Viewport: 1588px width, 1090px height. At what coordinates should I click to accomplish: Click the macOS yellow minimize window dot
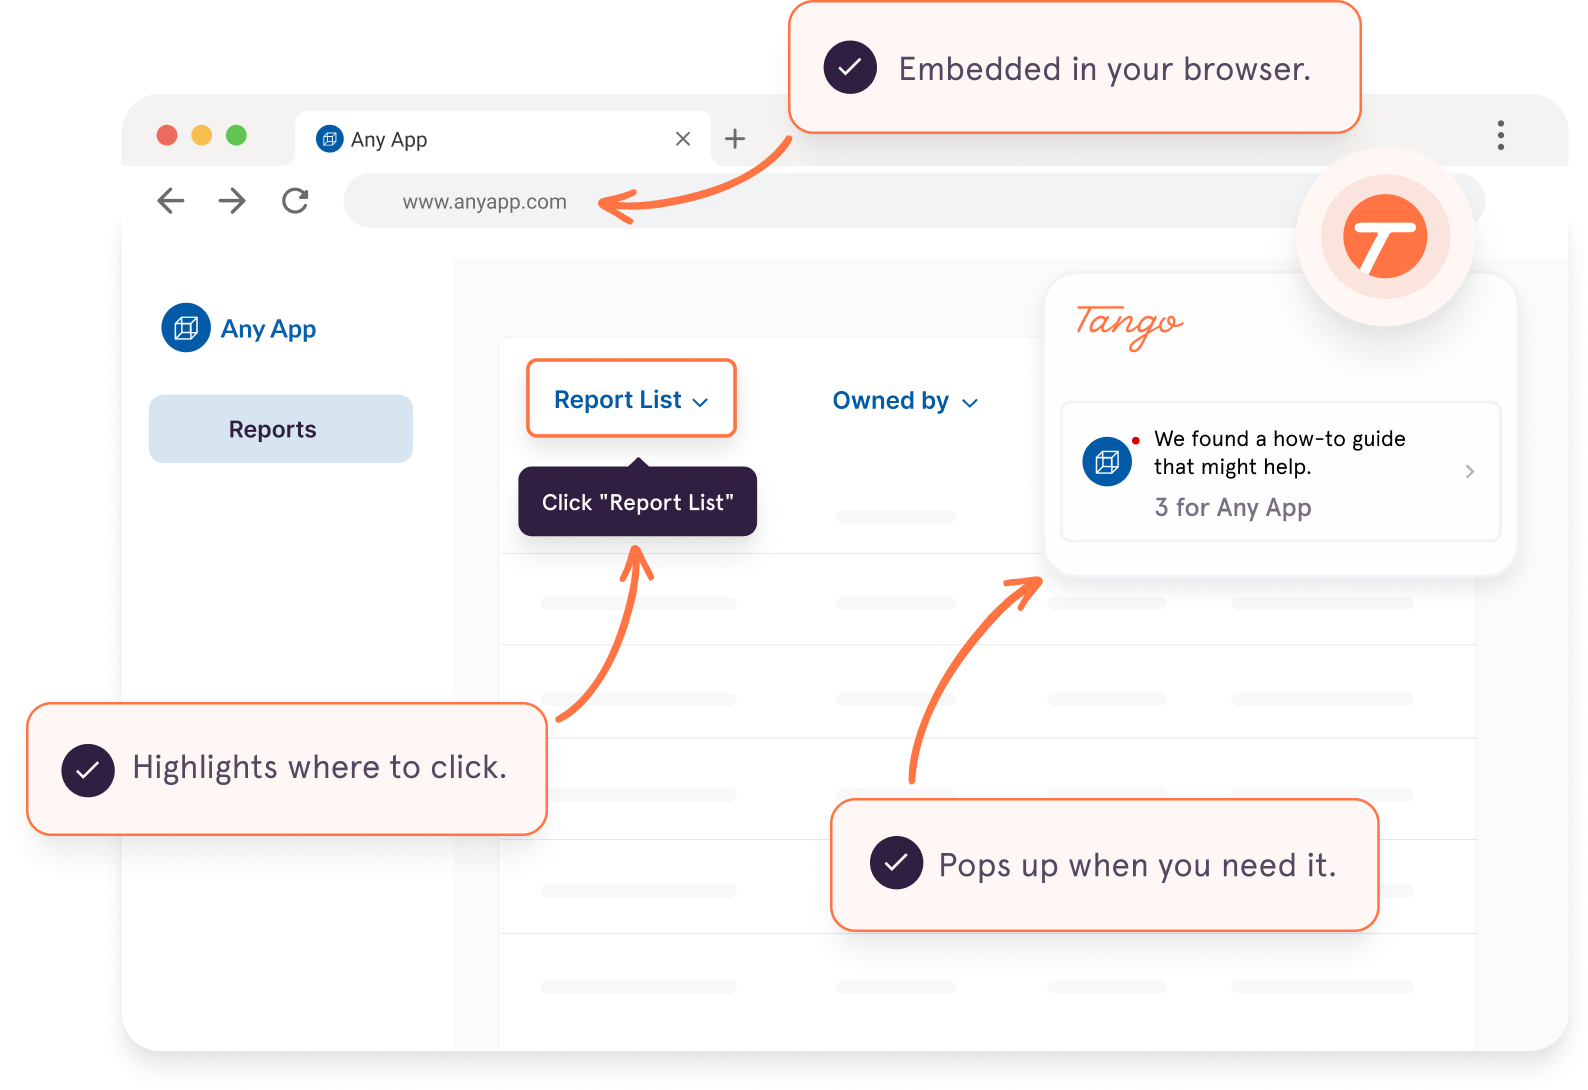(x=202, y=135)
